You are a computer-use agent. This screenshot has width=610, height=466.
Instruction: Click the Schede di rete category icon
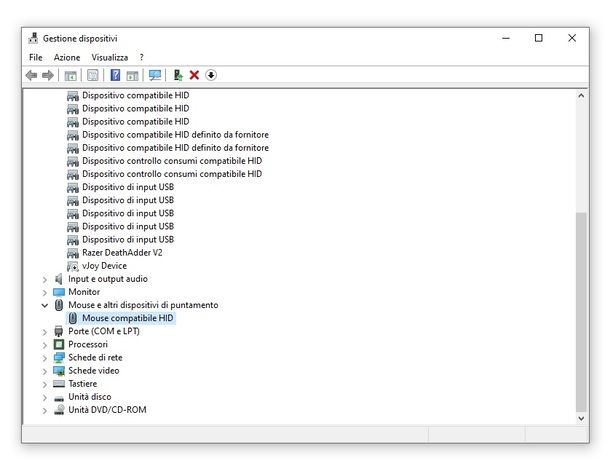59,357
